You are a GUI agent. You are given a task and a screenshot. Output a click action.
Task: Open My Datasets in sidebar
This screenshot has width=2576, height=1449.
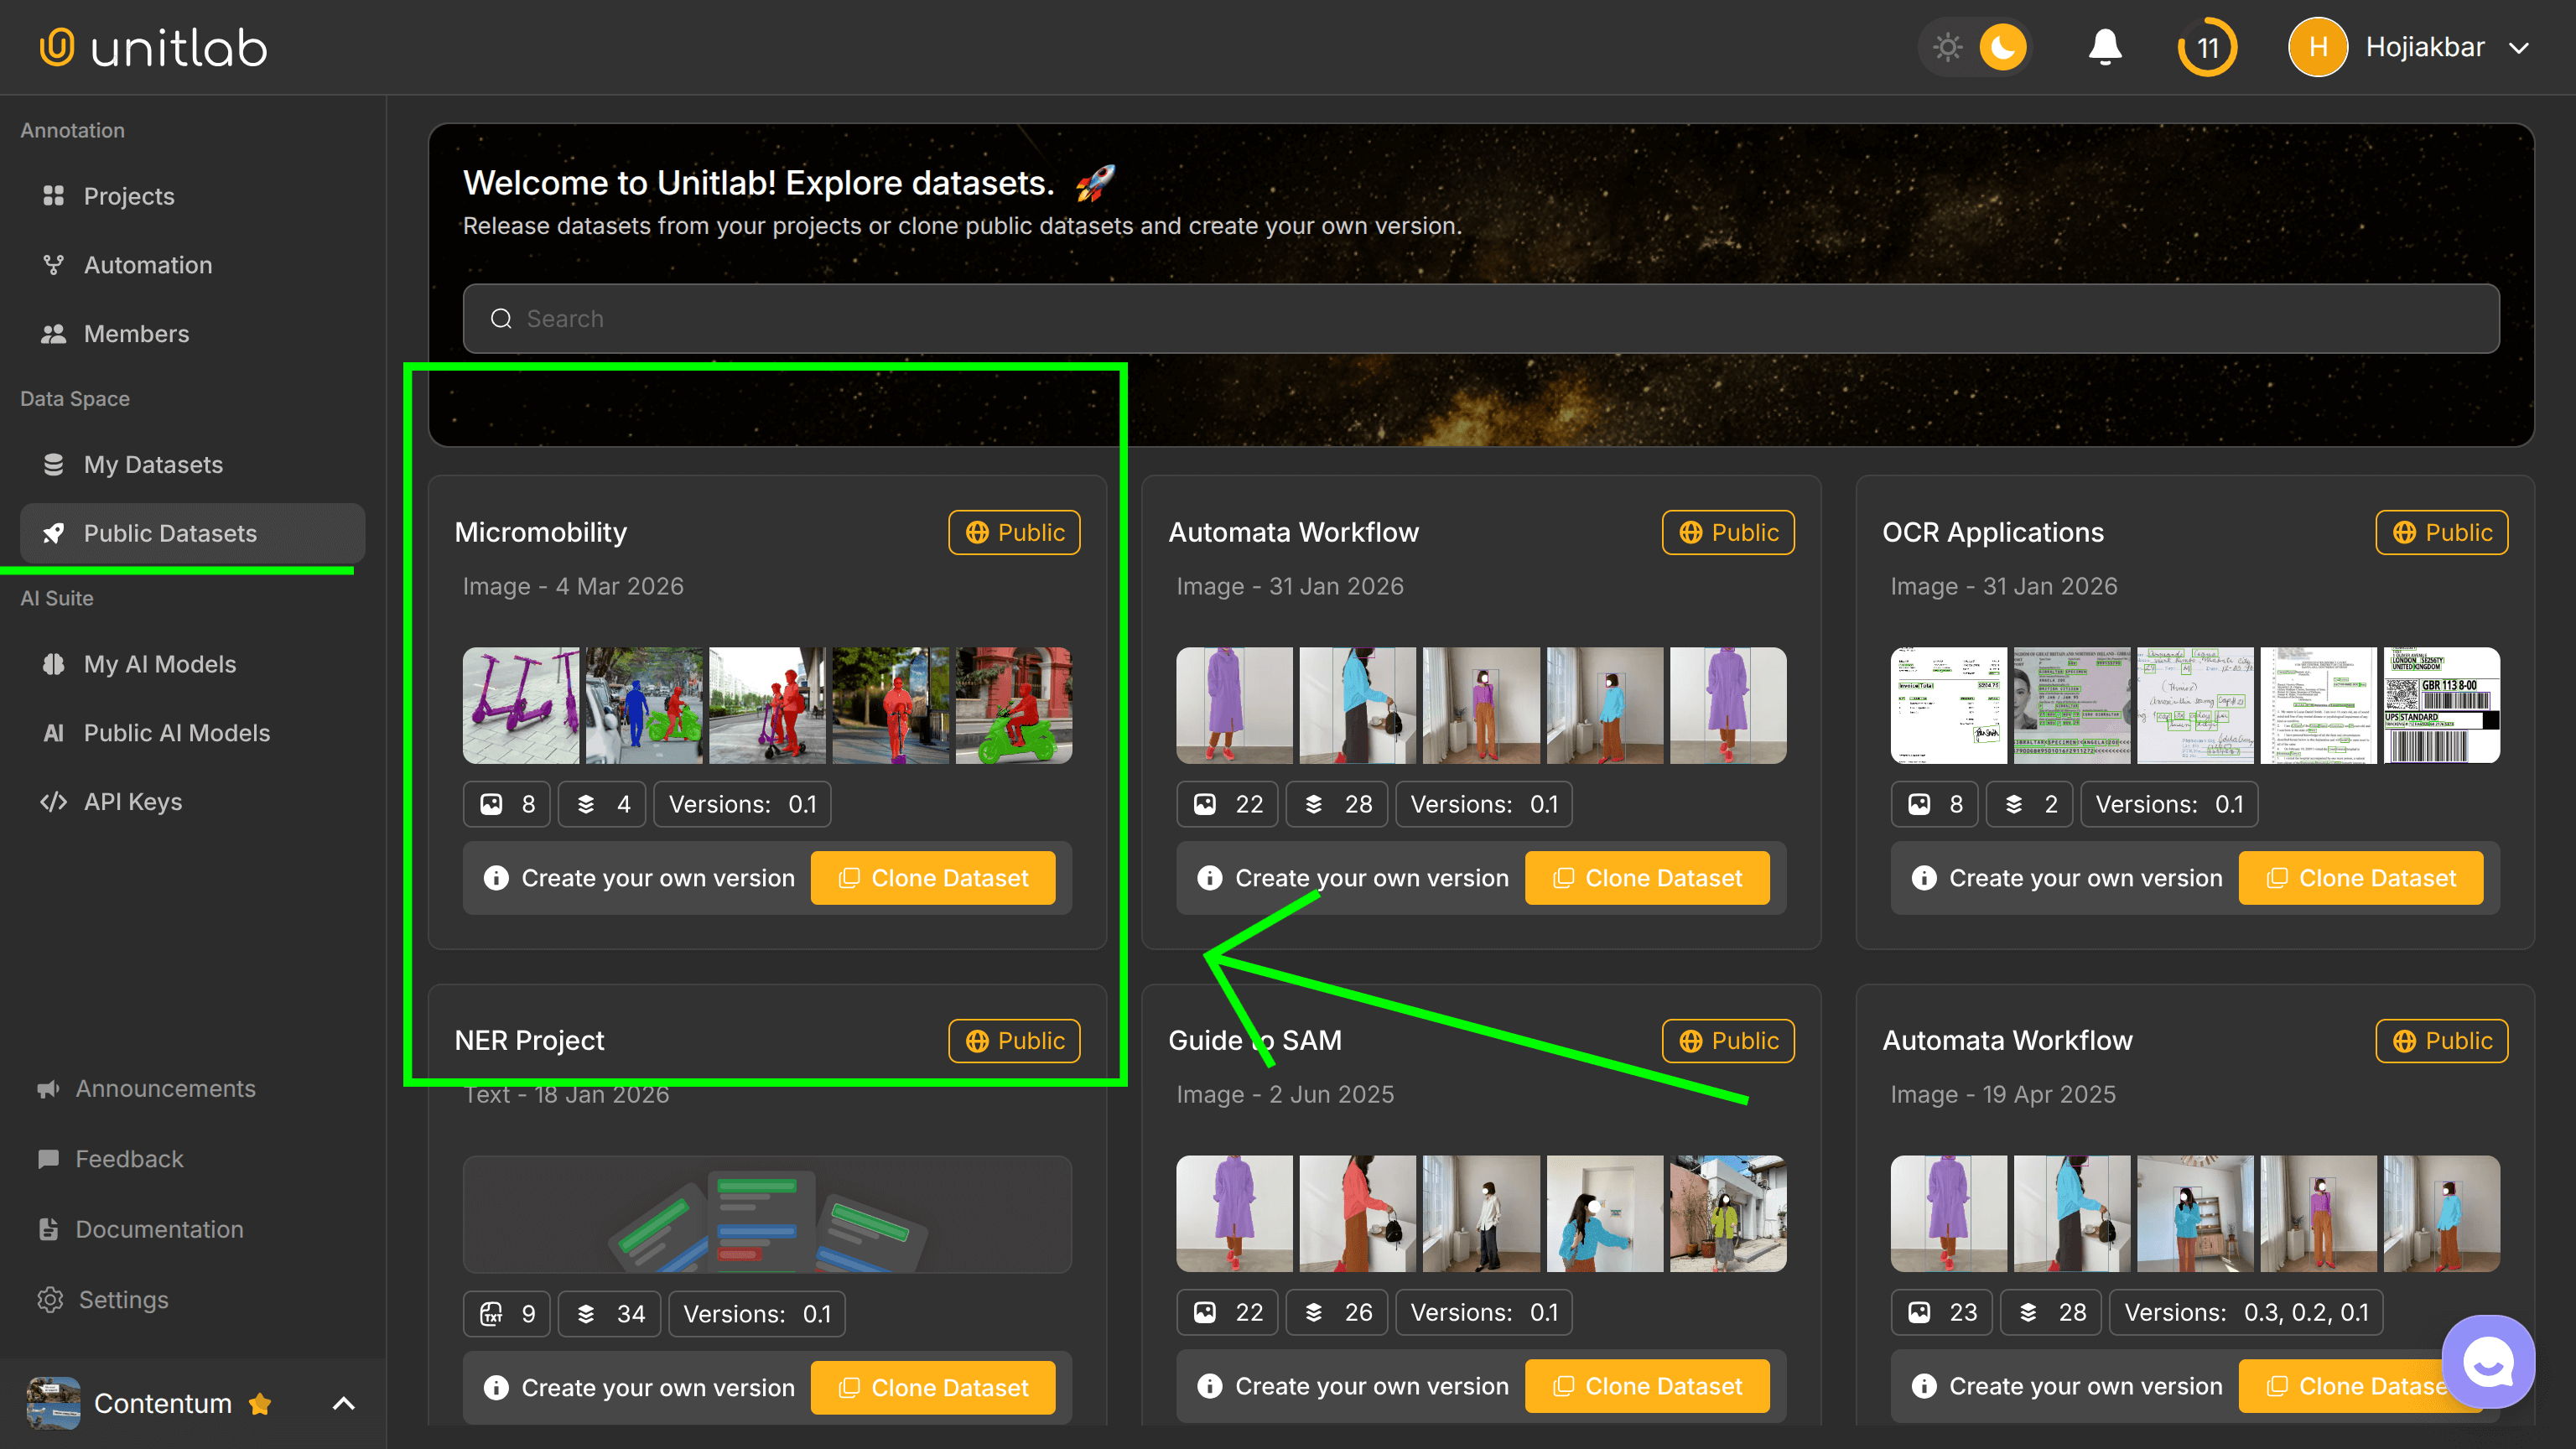point(153,464)
